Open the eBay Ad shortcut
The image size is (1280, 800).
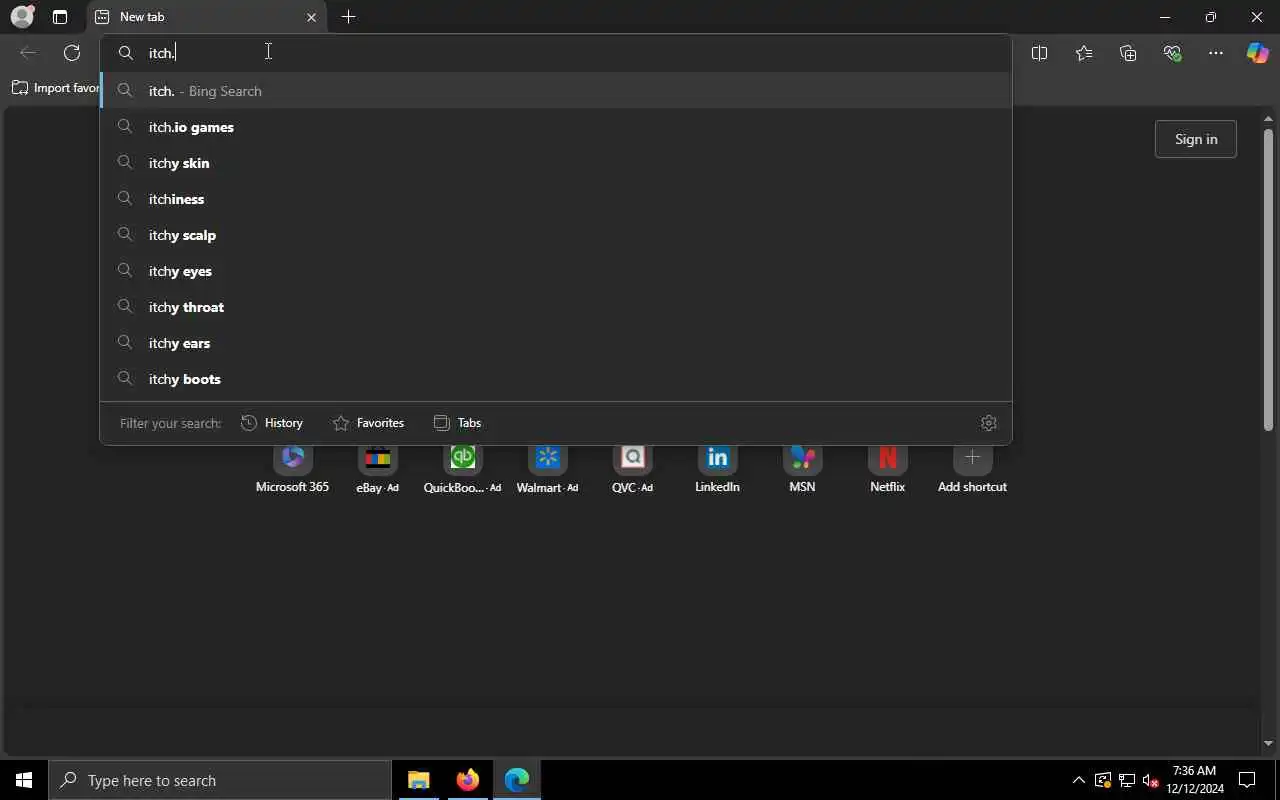point(377,468)
